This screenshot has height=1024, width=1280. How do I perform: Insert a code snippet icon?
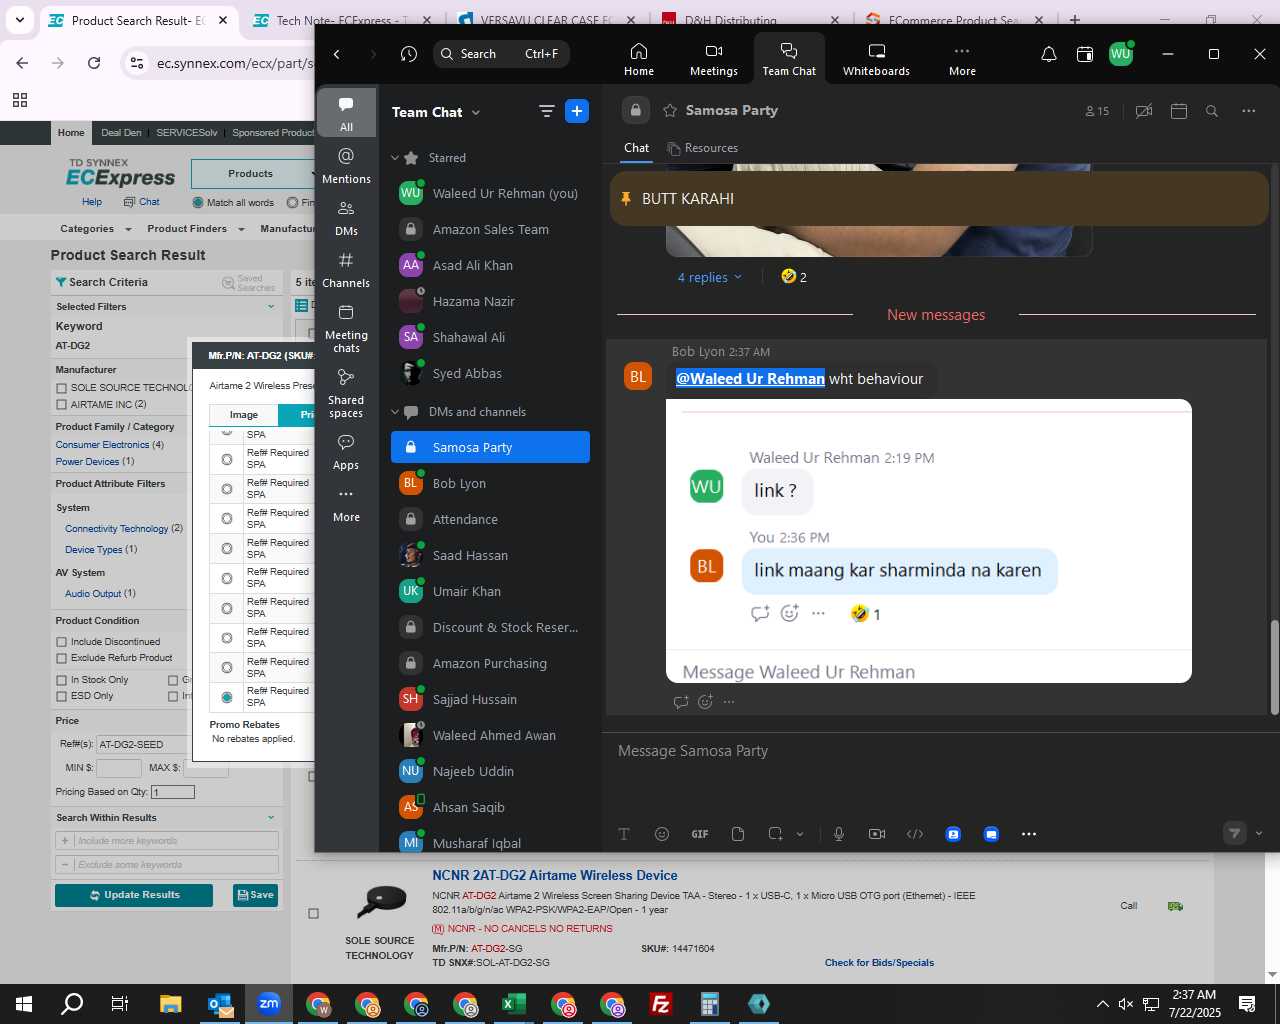915,834
